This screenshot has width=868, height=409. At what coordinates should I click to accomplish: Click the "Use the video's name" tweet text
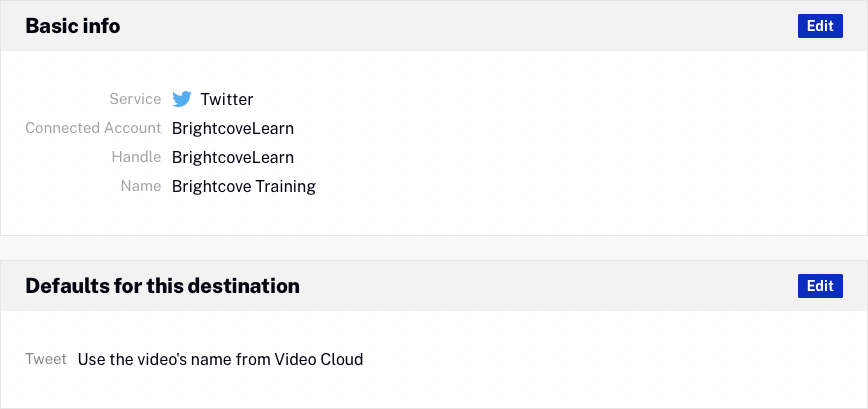coord(220,359)
